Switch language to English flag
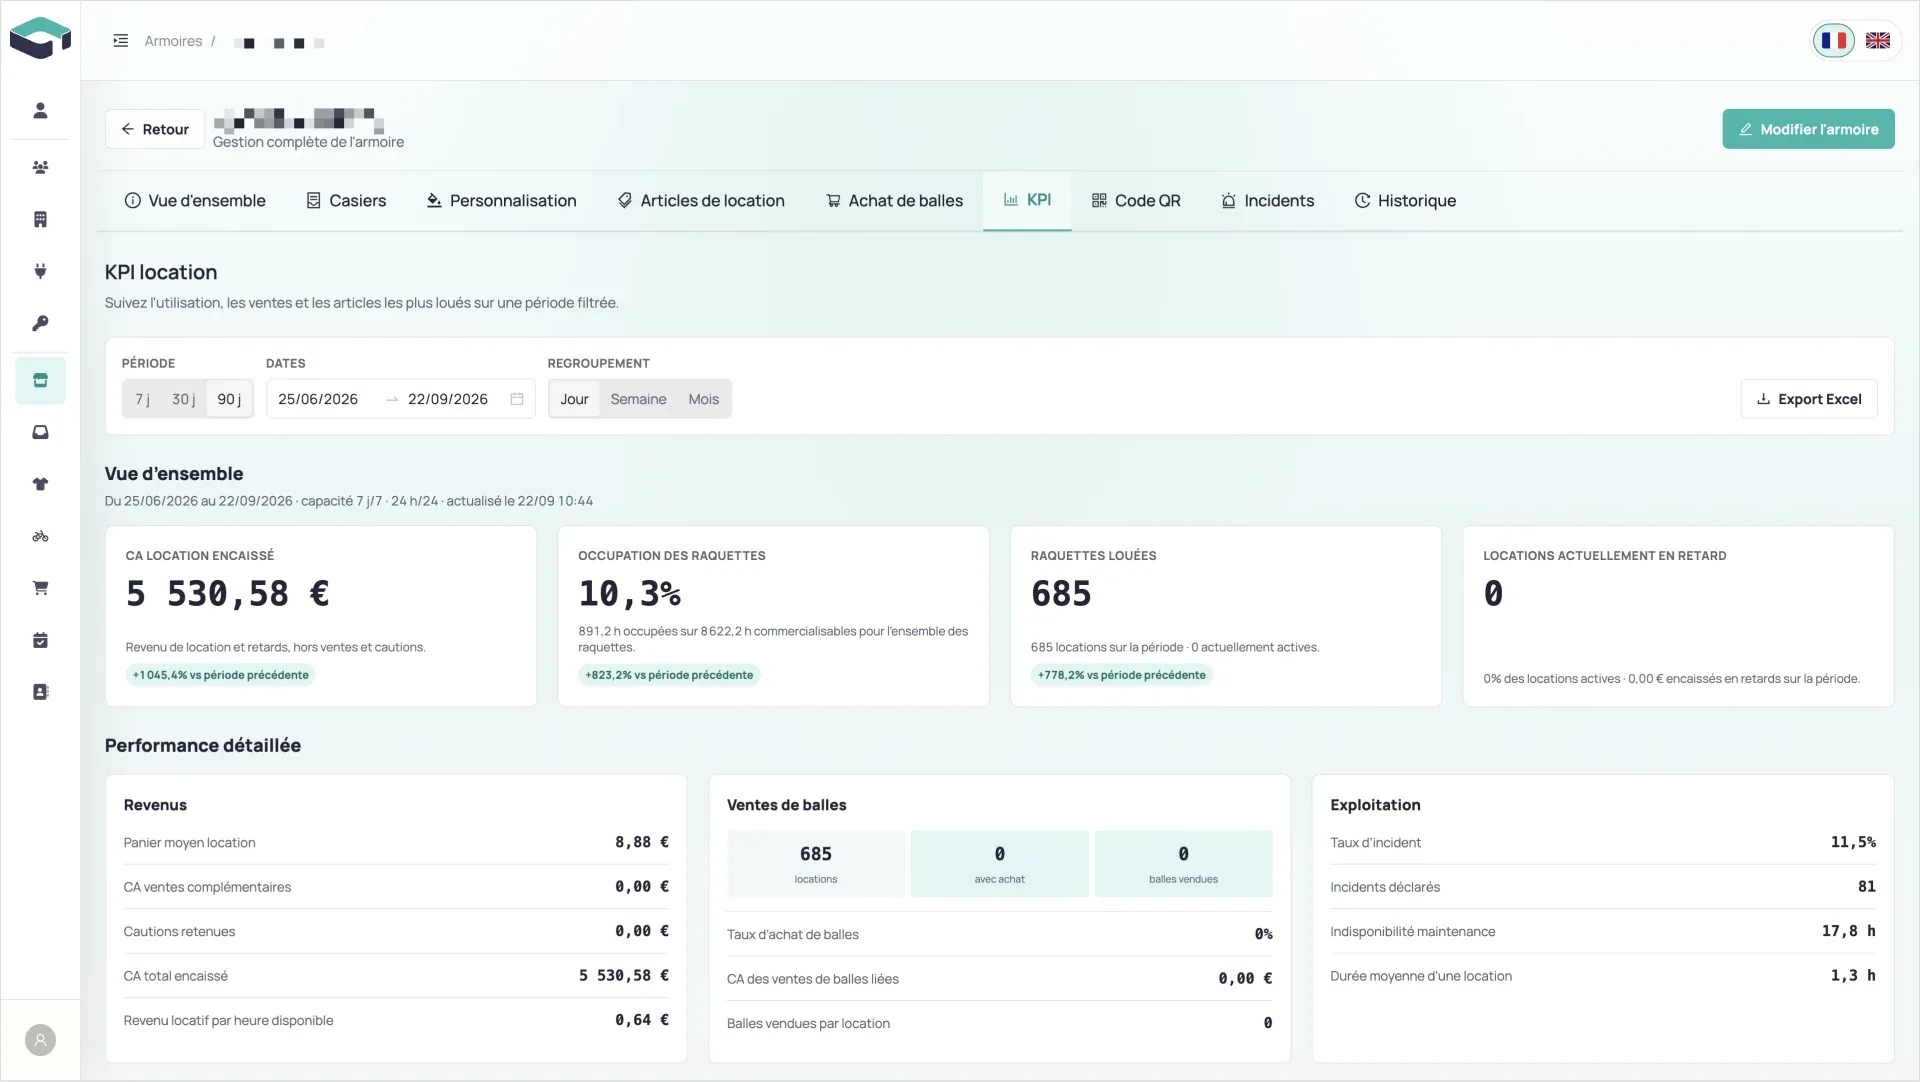 pyautogui.click(x=1878, y=41)
